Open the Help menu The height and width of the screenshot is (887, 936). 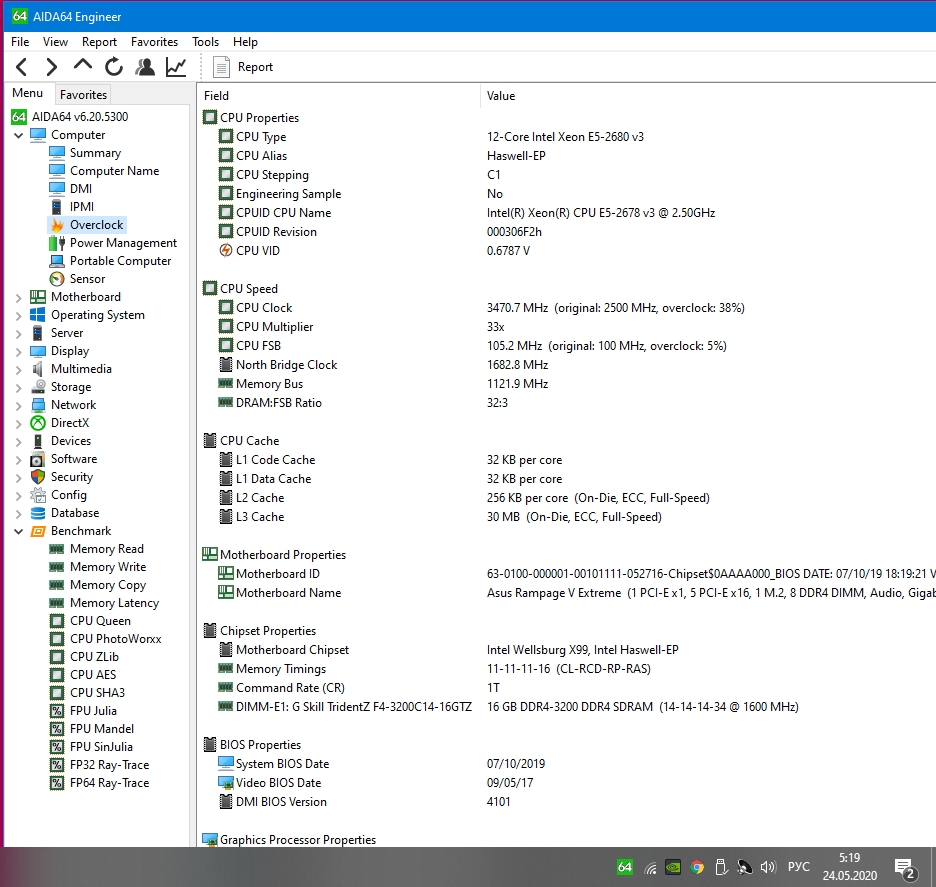coord(245,42)
